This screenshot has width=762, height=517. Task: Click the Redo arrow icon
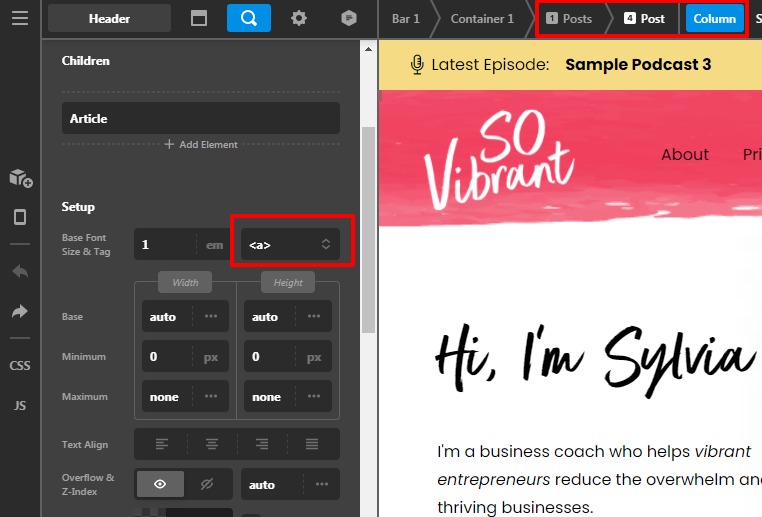[20, 311]
